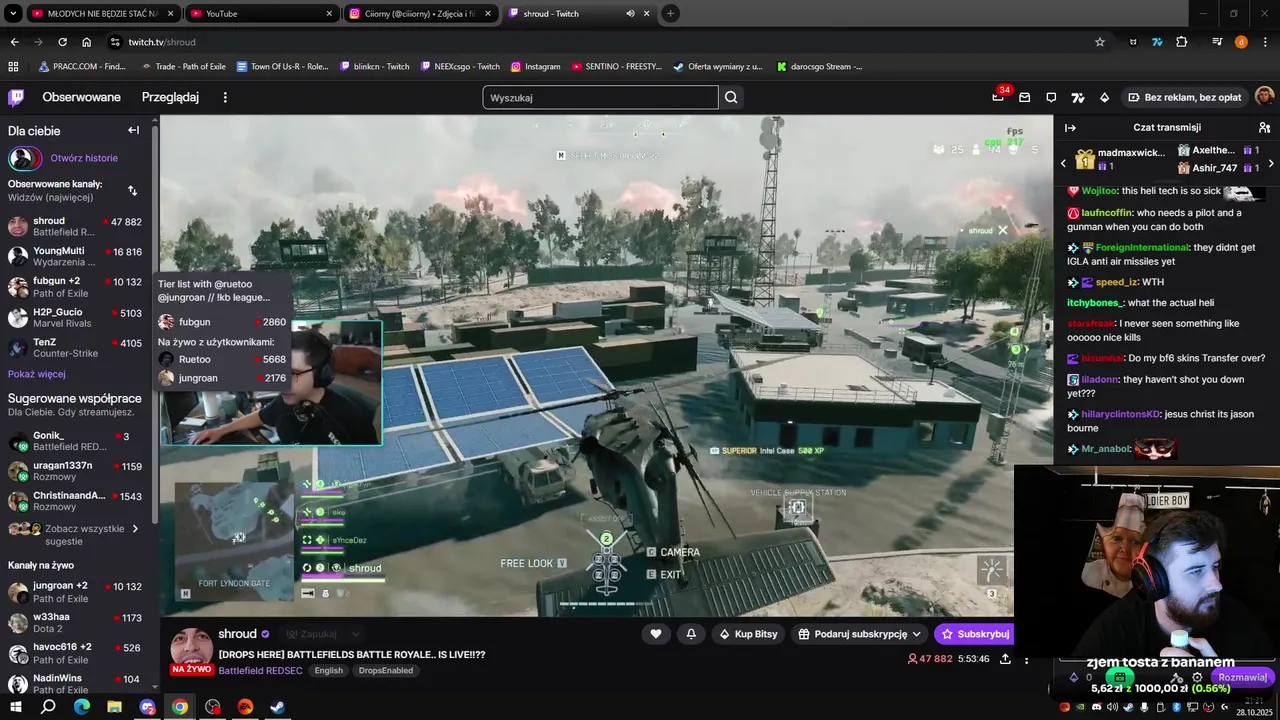The image size is (1280, 720).
Task: Click the Subskrybuj button
Action: point(974,634)
